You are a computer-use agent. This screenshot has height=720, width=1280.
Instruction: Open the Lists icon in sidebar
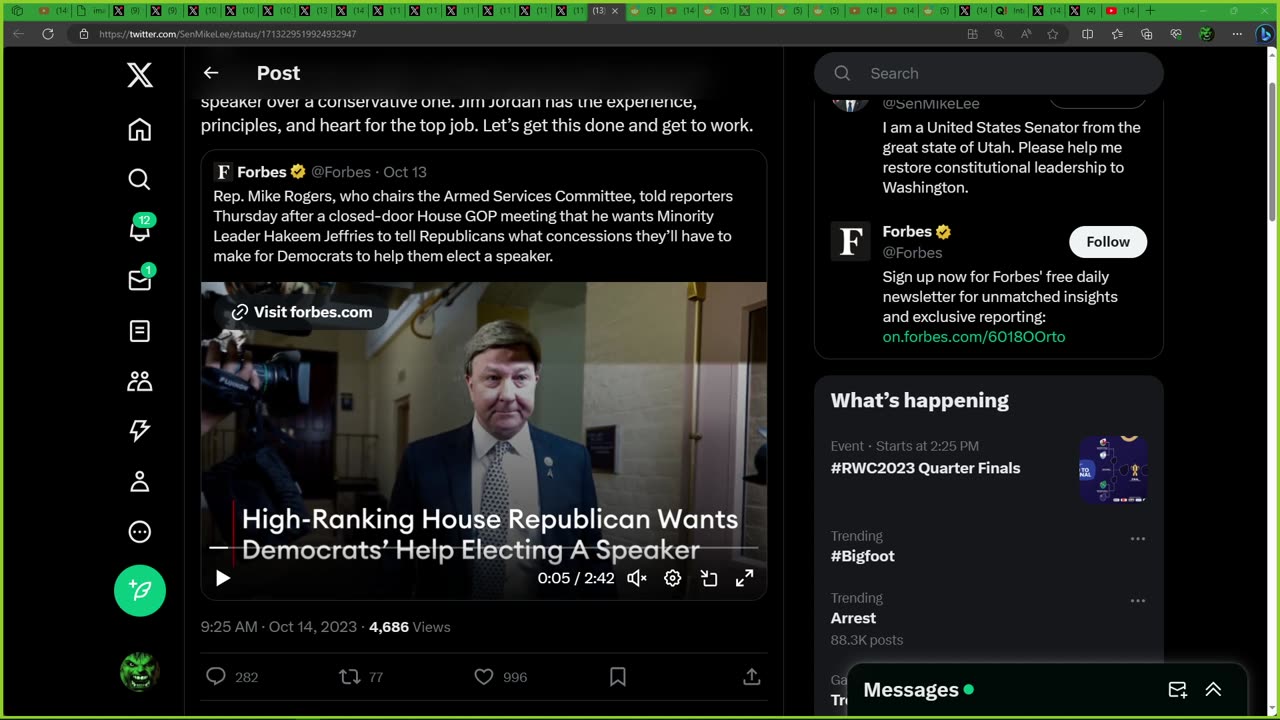coord(140,331)
